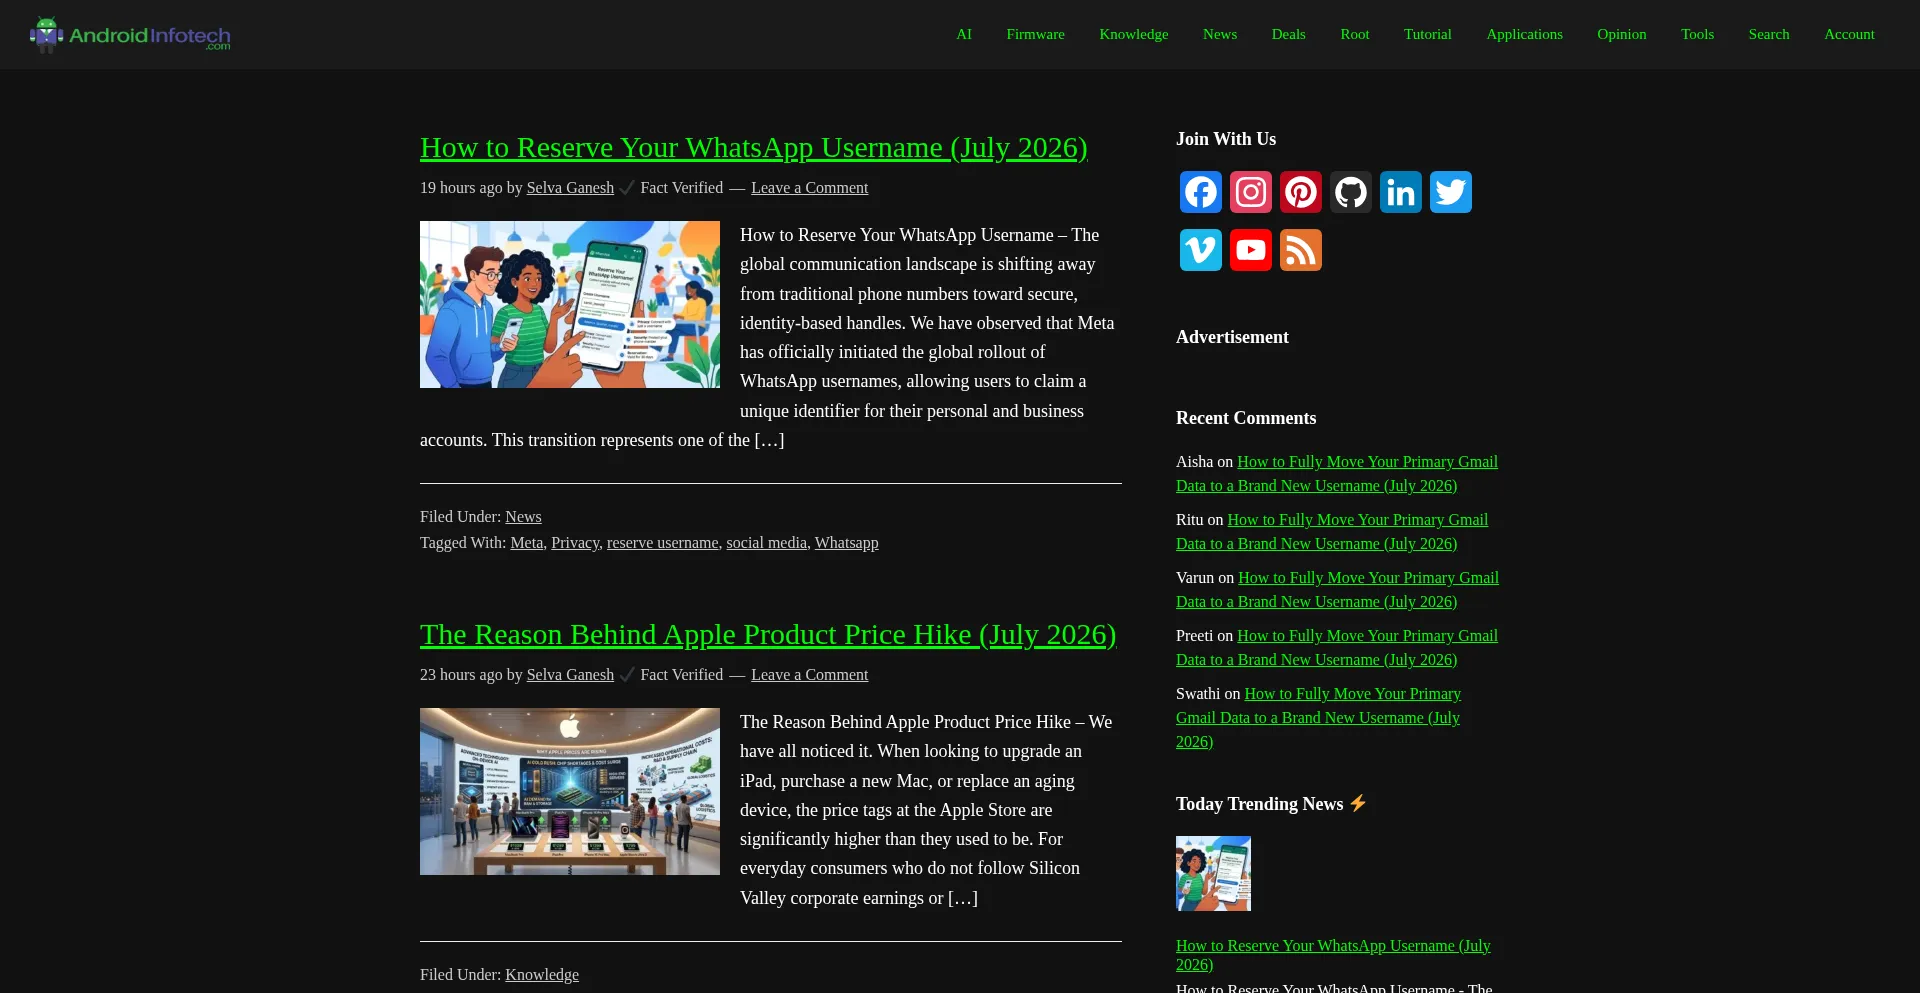Open the LinkedIn social icon
The image size is (1920, 993).
coord(1401,192)
